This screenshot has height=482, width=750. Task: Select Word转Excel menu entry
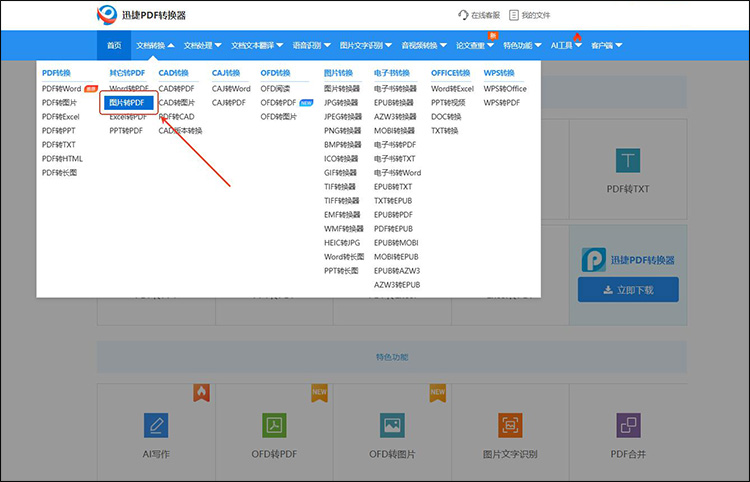coord(452,89)
